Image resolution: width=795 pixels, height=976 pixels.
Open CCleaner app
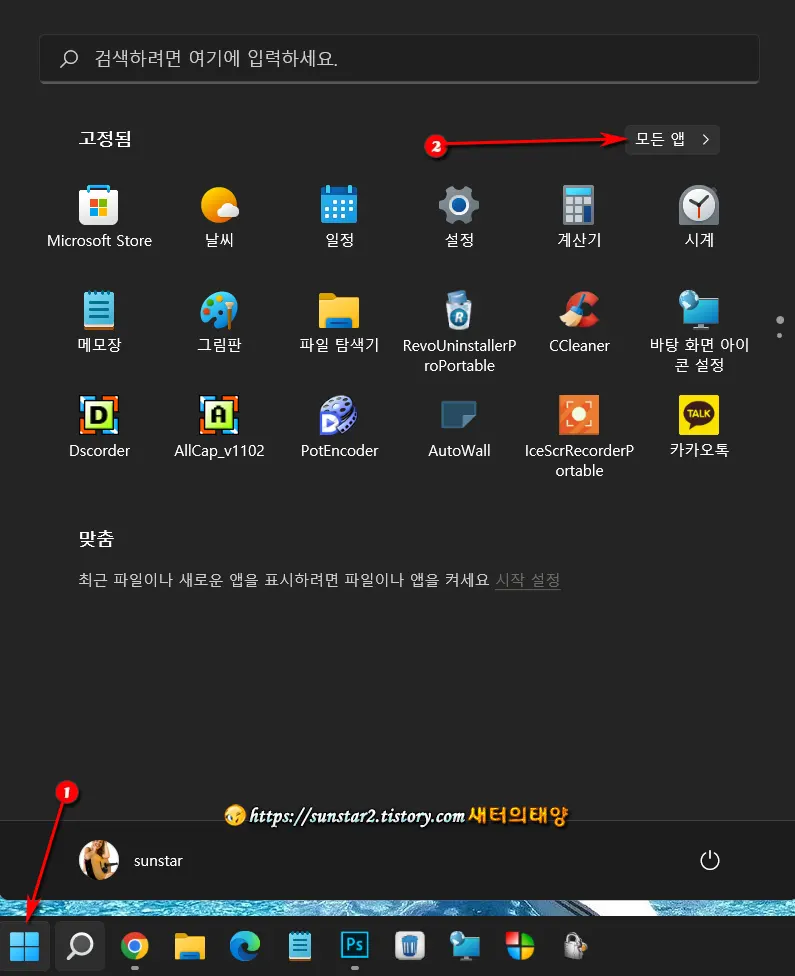click(579, 321)
